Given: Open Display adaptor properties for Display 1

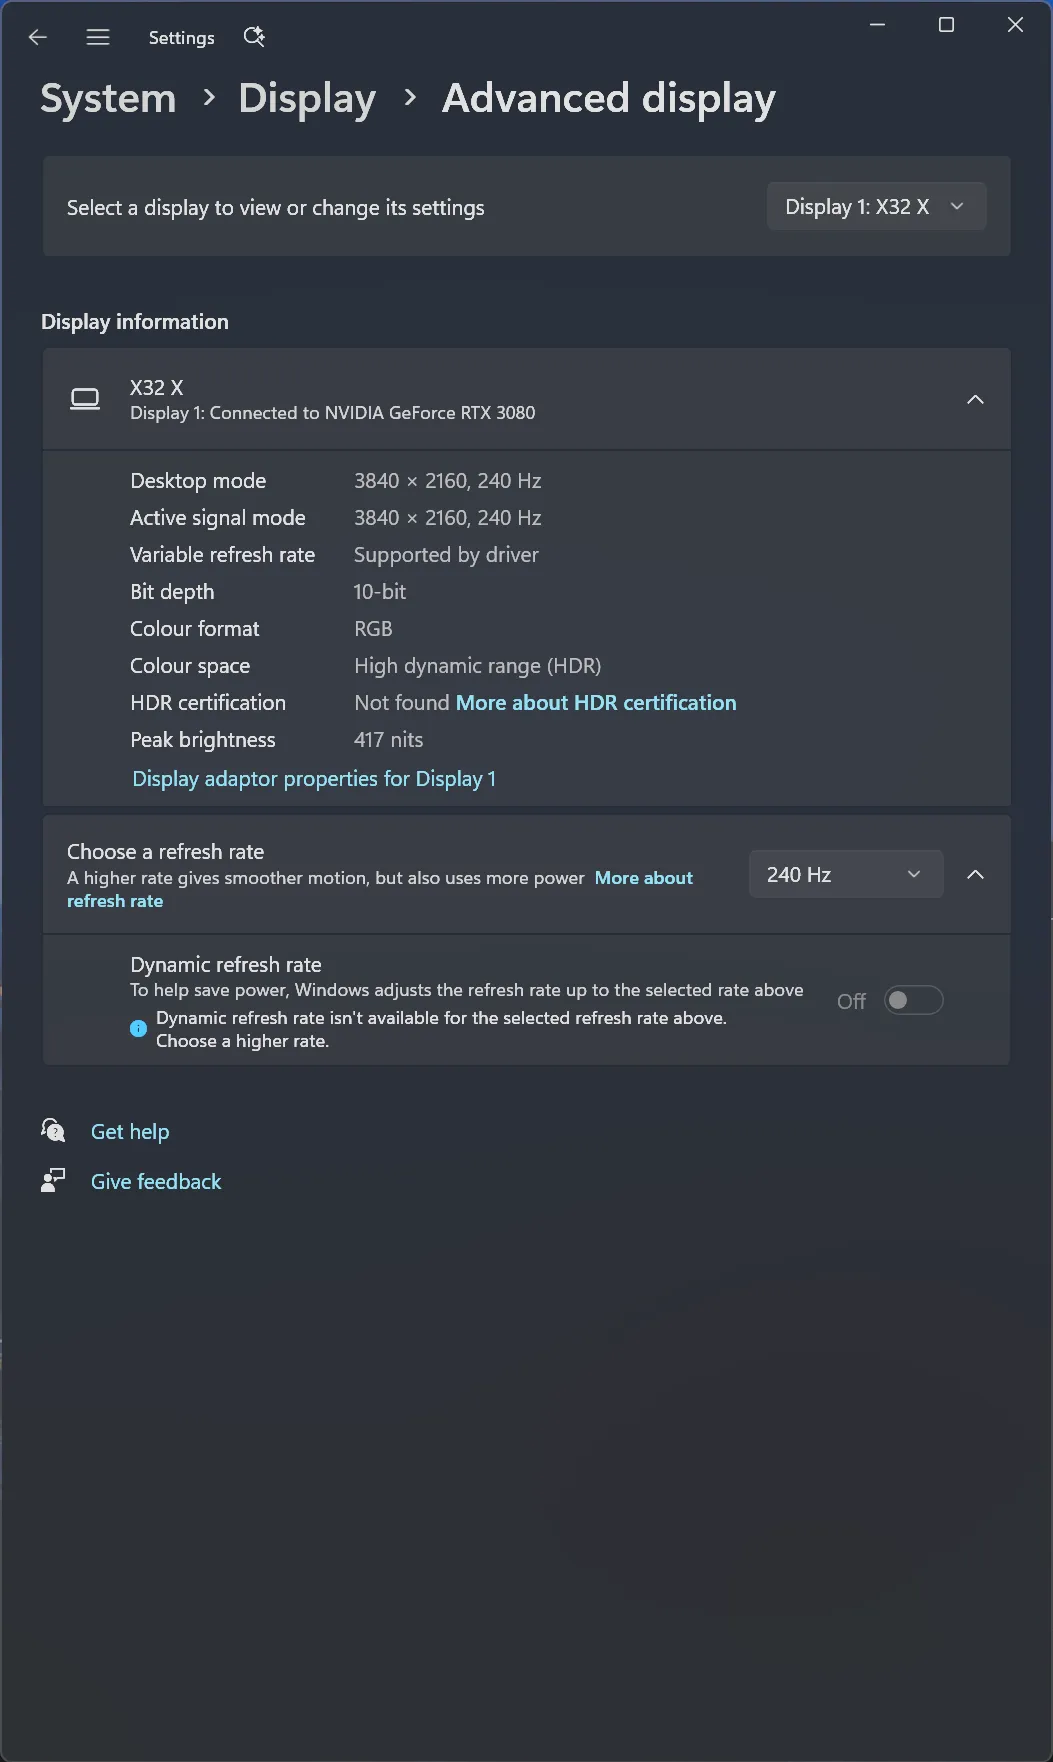Looking at the screenshot, I should (x=314, y=779).
